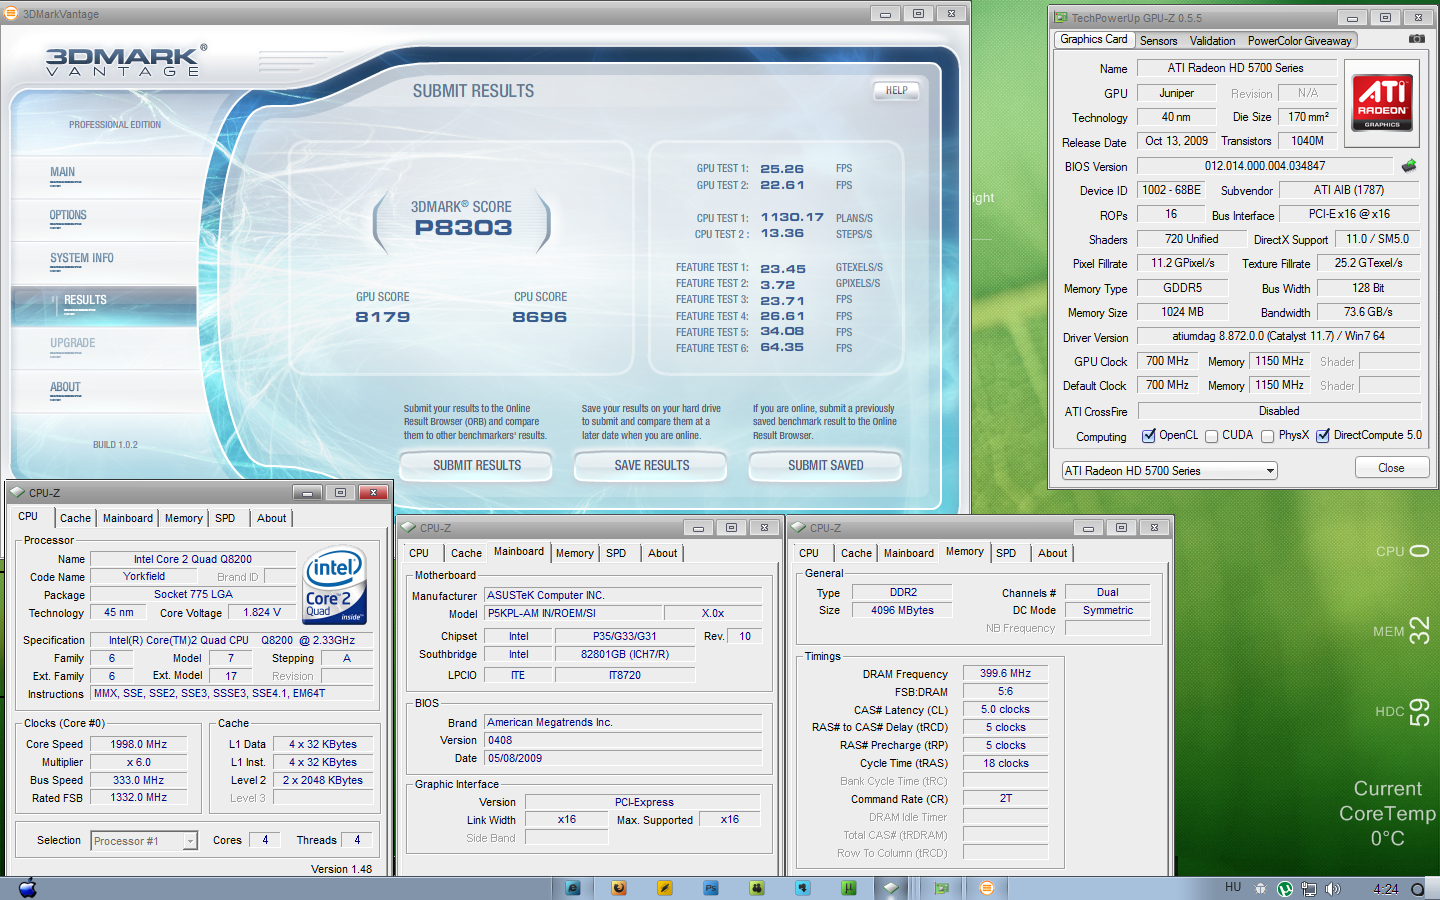Open Photoshop from the taskbar
Viewport: 1440px width, 900px height.
pyautogui.click(x=711, y=888)
